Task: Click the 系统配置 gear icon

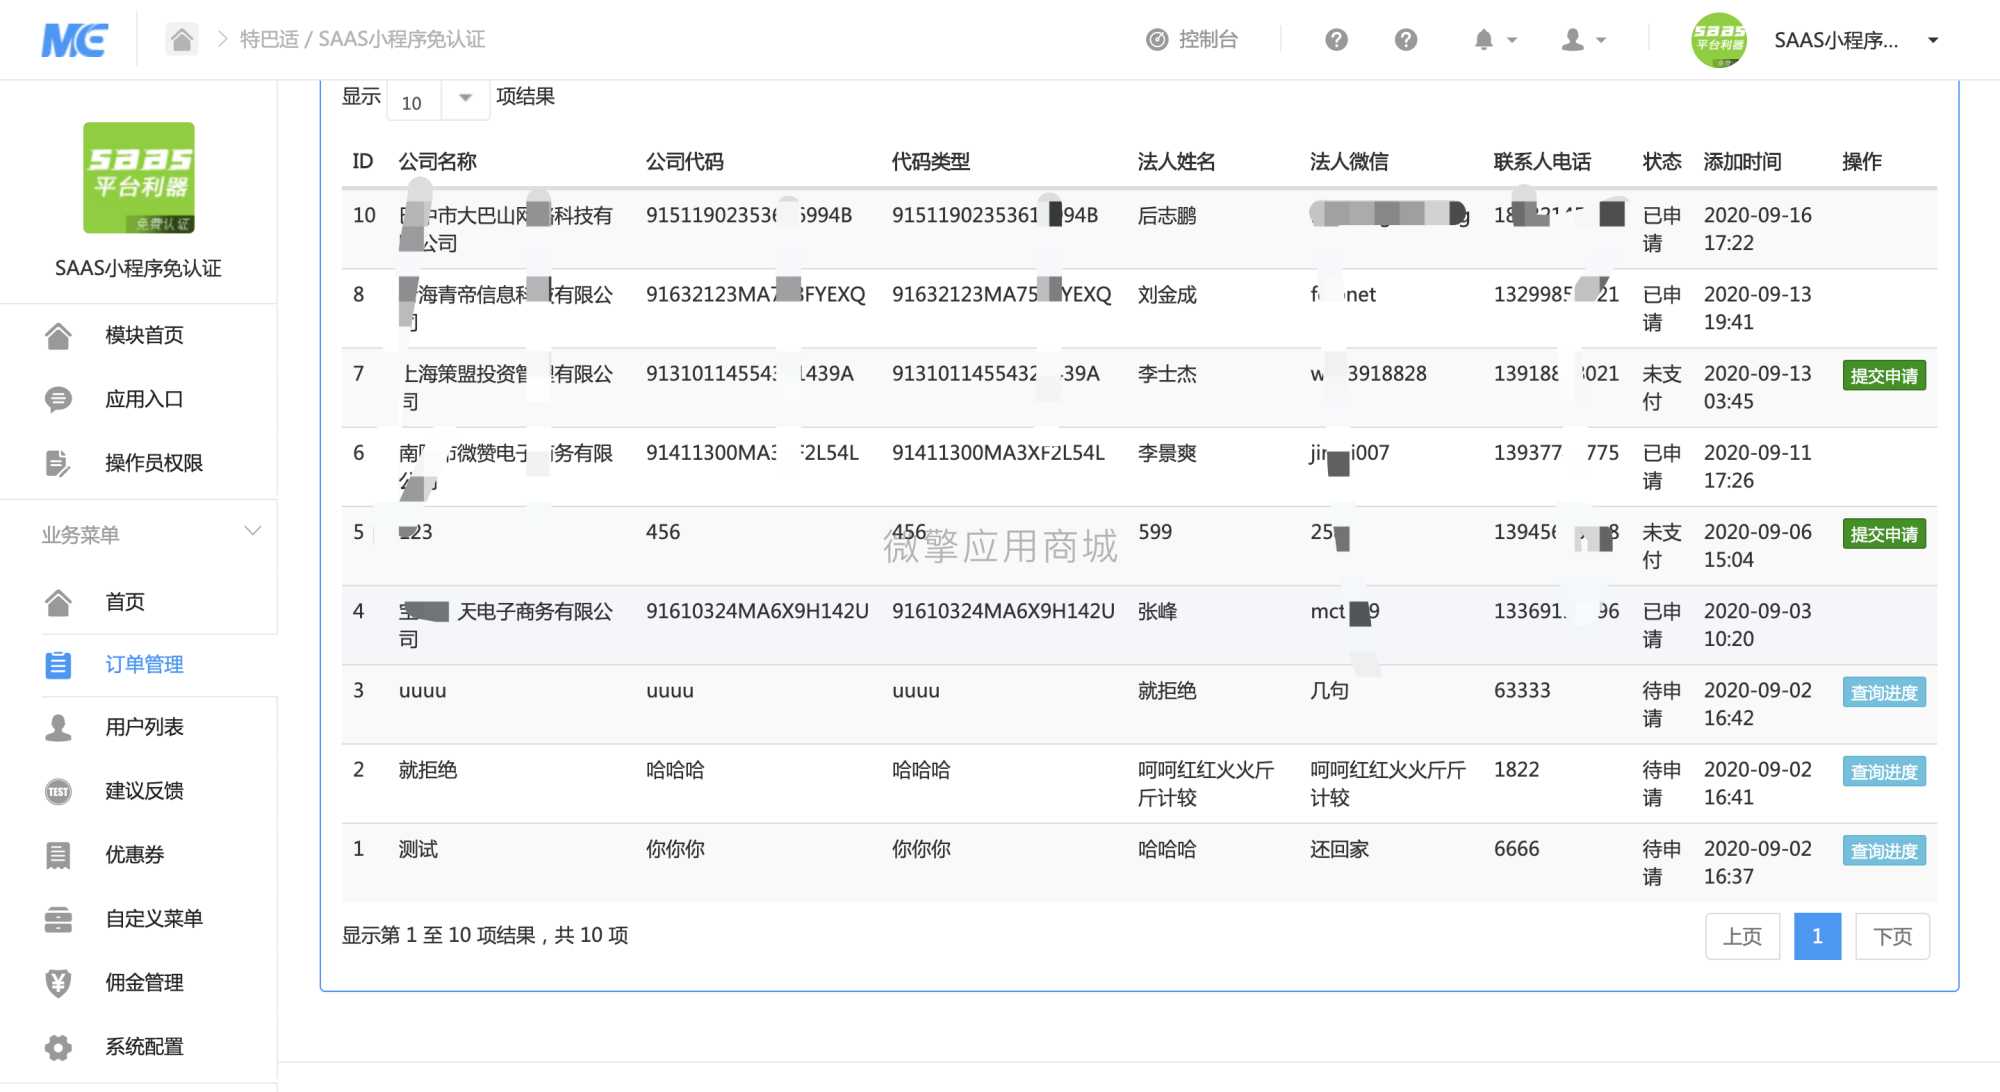Action: click(58, 1047)
